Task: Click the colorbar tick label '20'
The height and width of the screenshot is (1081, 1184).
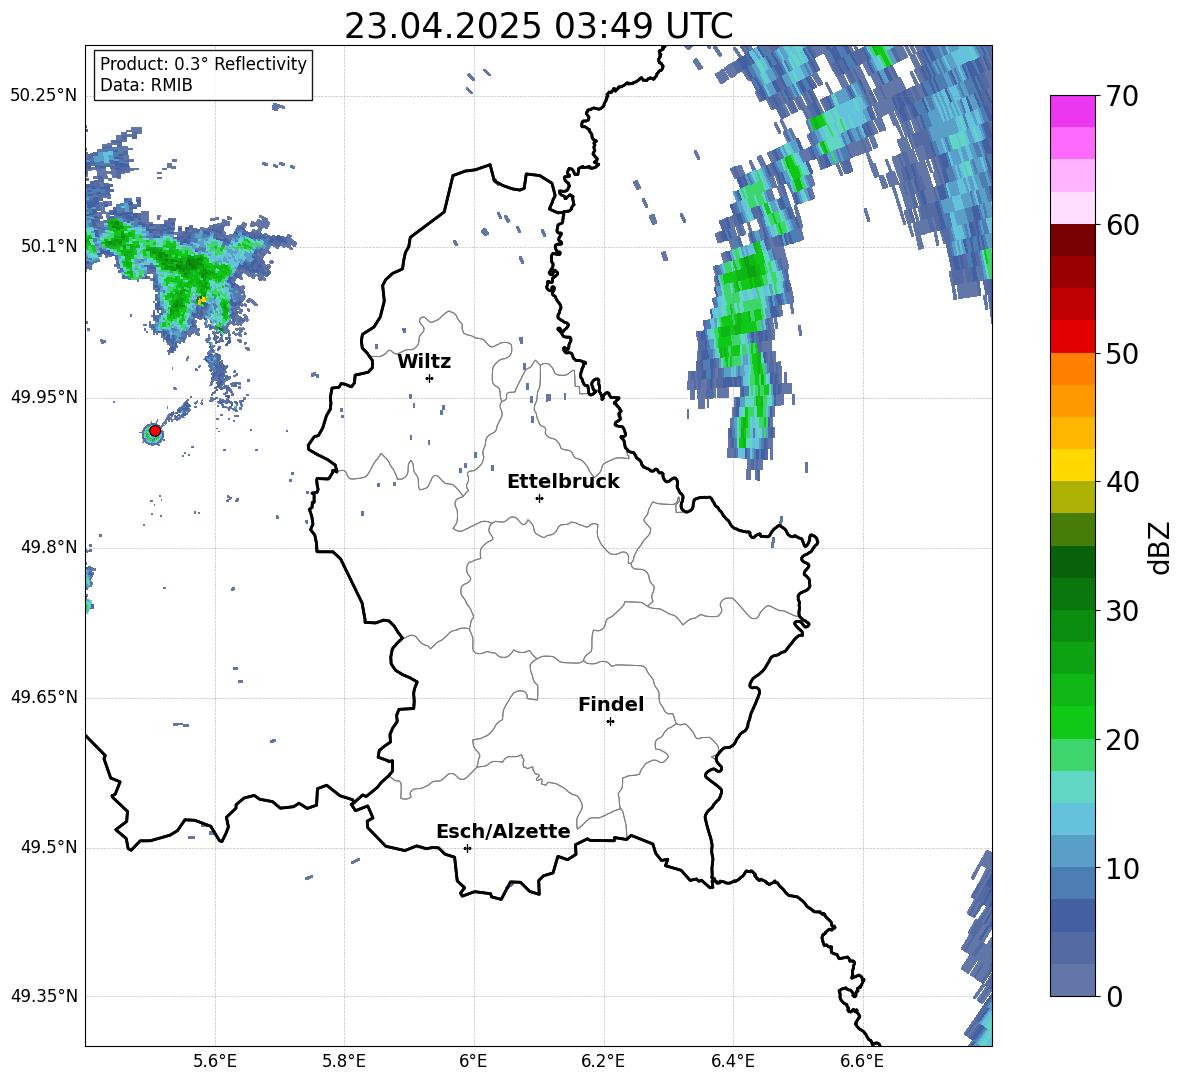Action: pos(1121,740)
